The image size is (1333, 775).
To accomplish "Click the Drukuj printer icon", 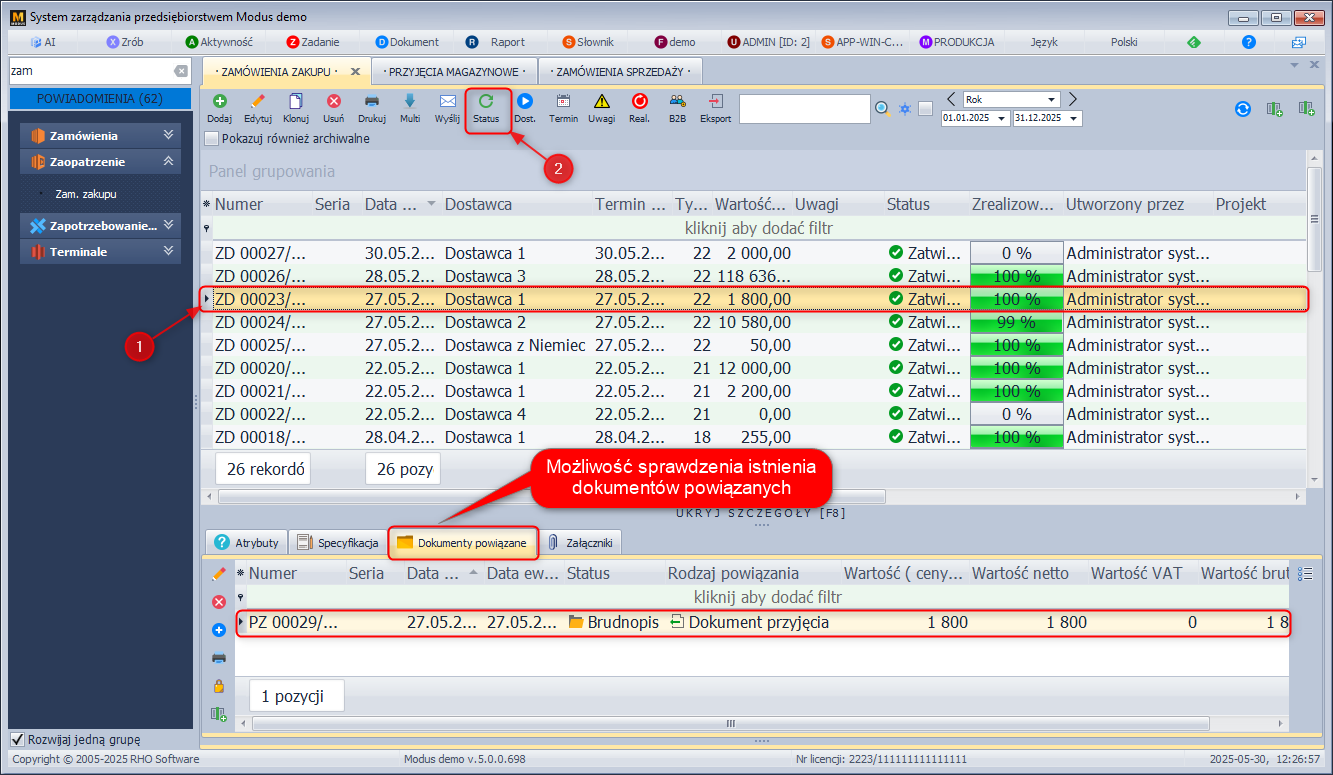I will point(372,102).
